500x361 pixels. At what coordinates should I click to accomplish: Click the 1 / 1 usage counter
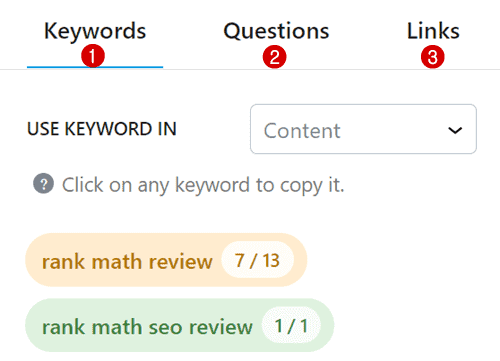pyautogui.click(x=291, y=325)
